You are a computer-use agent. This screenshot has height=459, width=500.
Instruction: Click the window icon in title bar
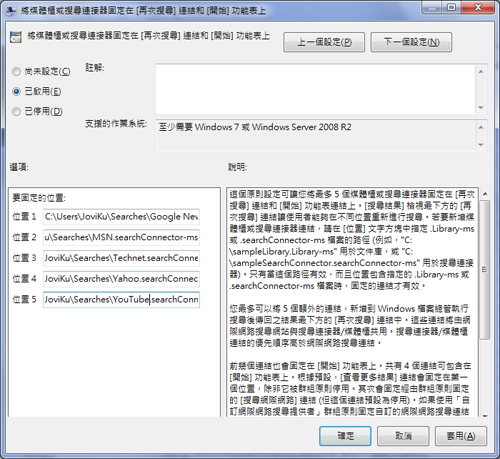[x=11, y=11]
